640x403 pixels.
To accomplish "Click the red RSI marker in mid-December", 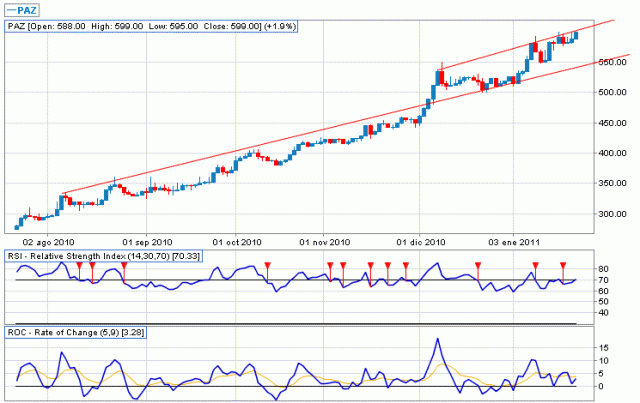I will tap(478, 266).
